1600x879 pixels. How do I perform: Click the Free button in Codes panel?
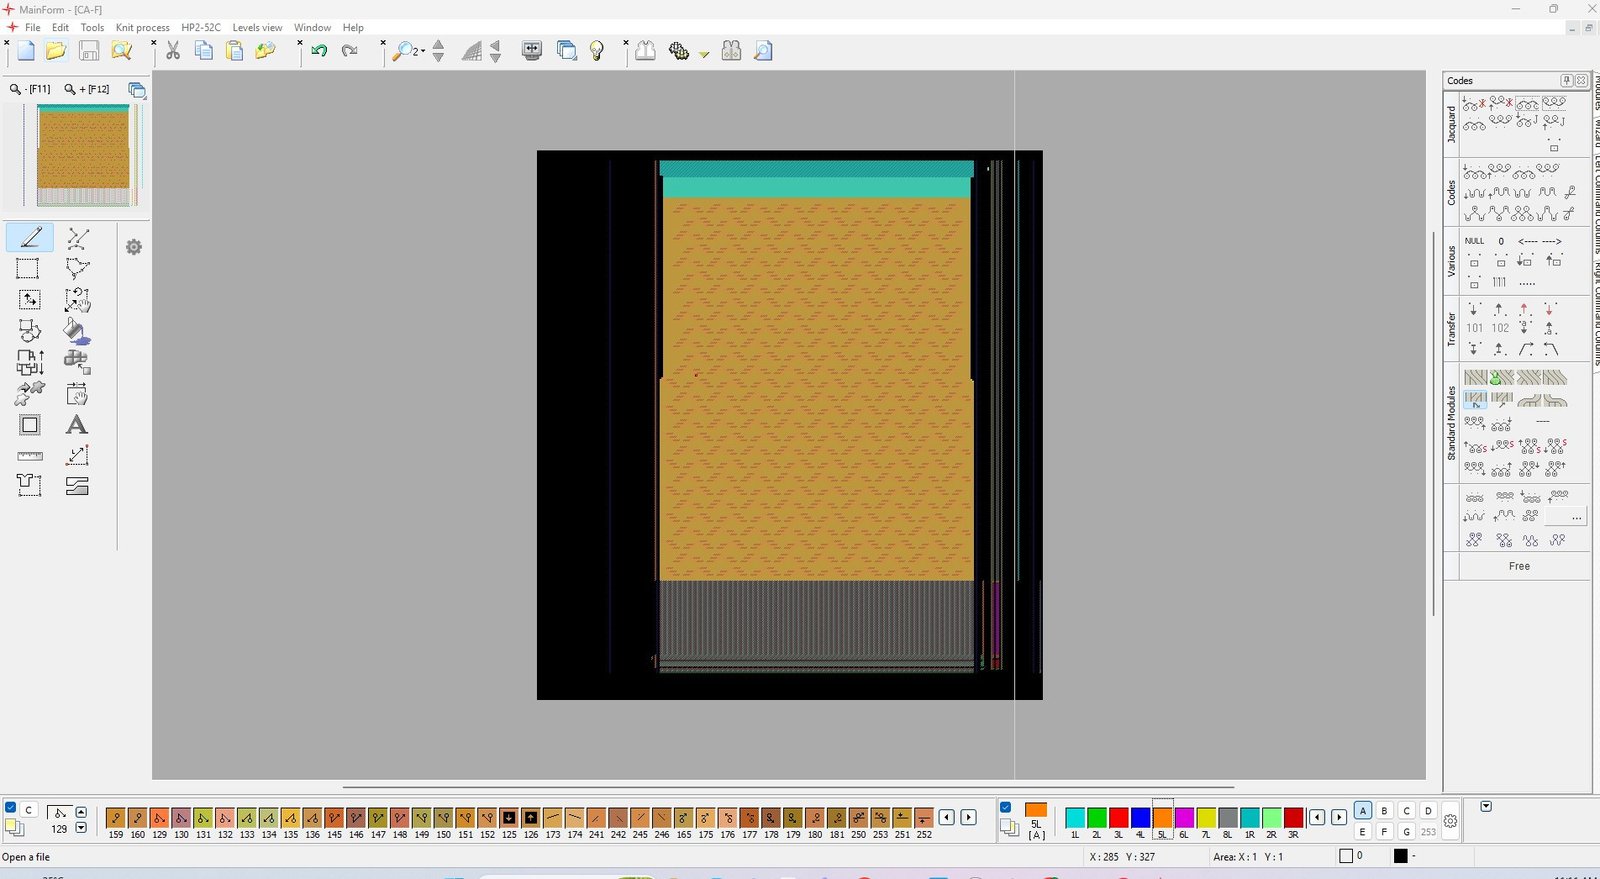[x=1518, y=566]
